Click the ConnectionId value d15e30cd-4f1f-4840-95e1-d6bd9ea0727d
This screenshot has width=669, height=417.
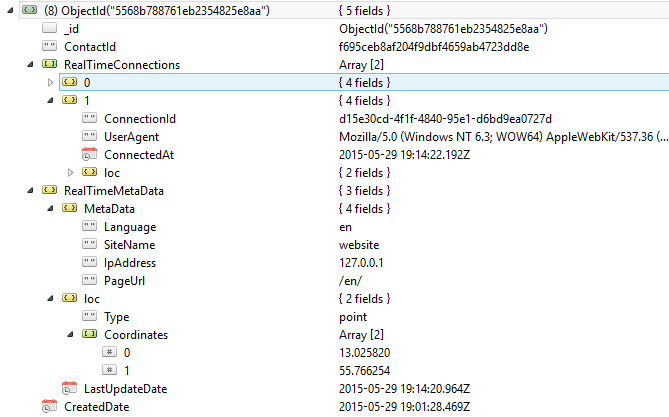[x=445, y=119]
